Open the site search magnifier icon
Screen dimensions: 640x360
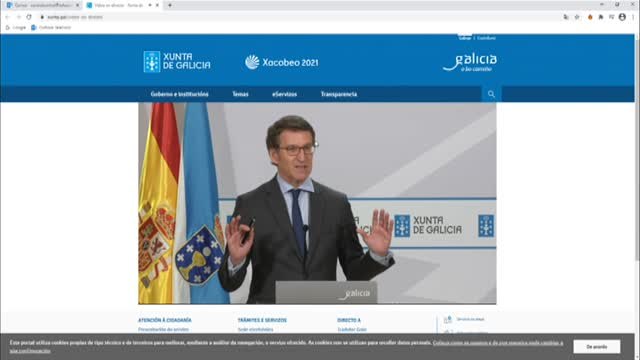pos(491,94)
